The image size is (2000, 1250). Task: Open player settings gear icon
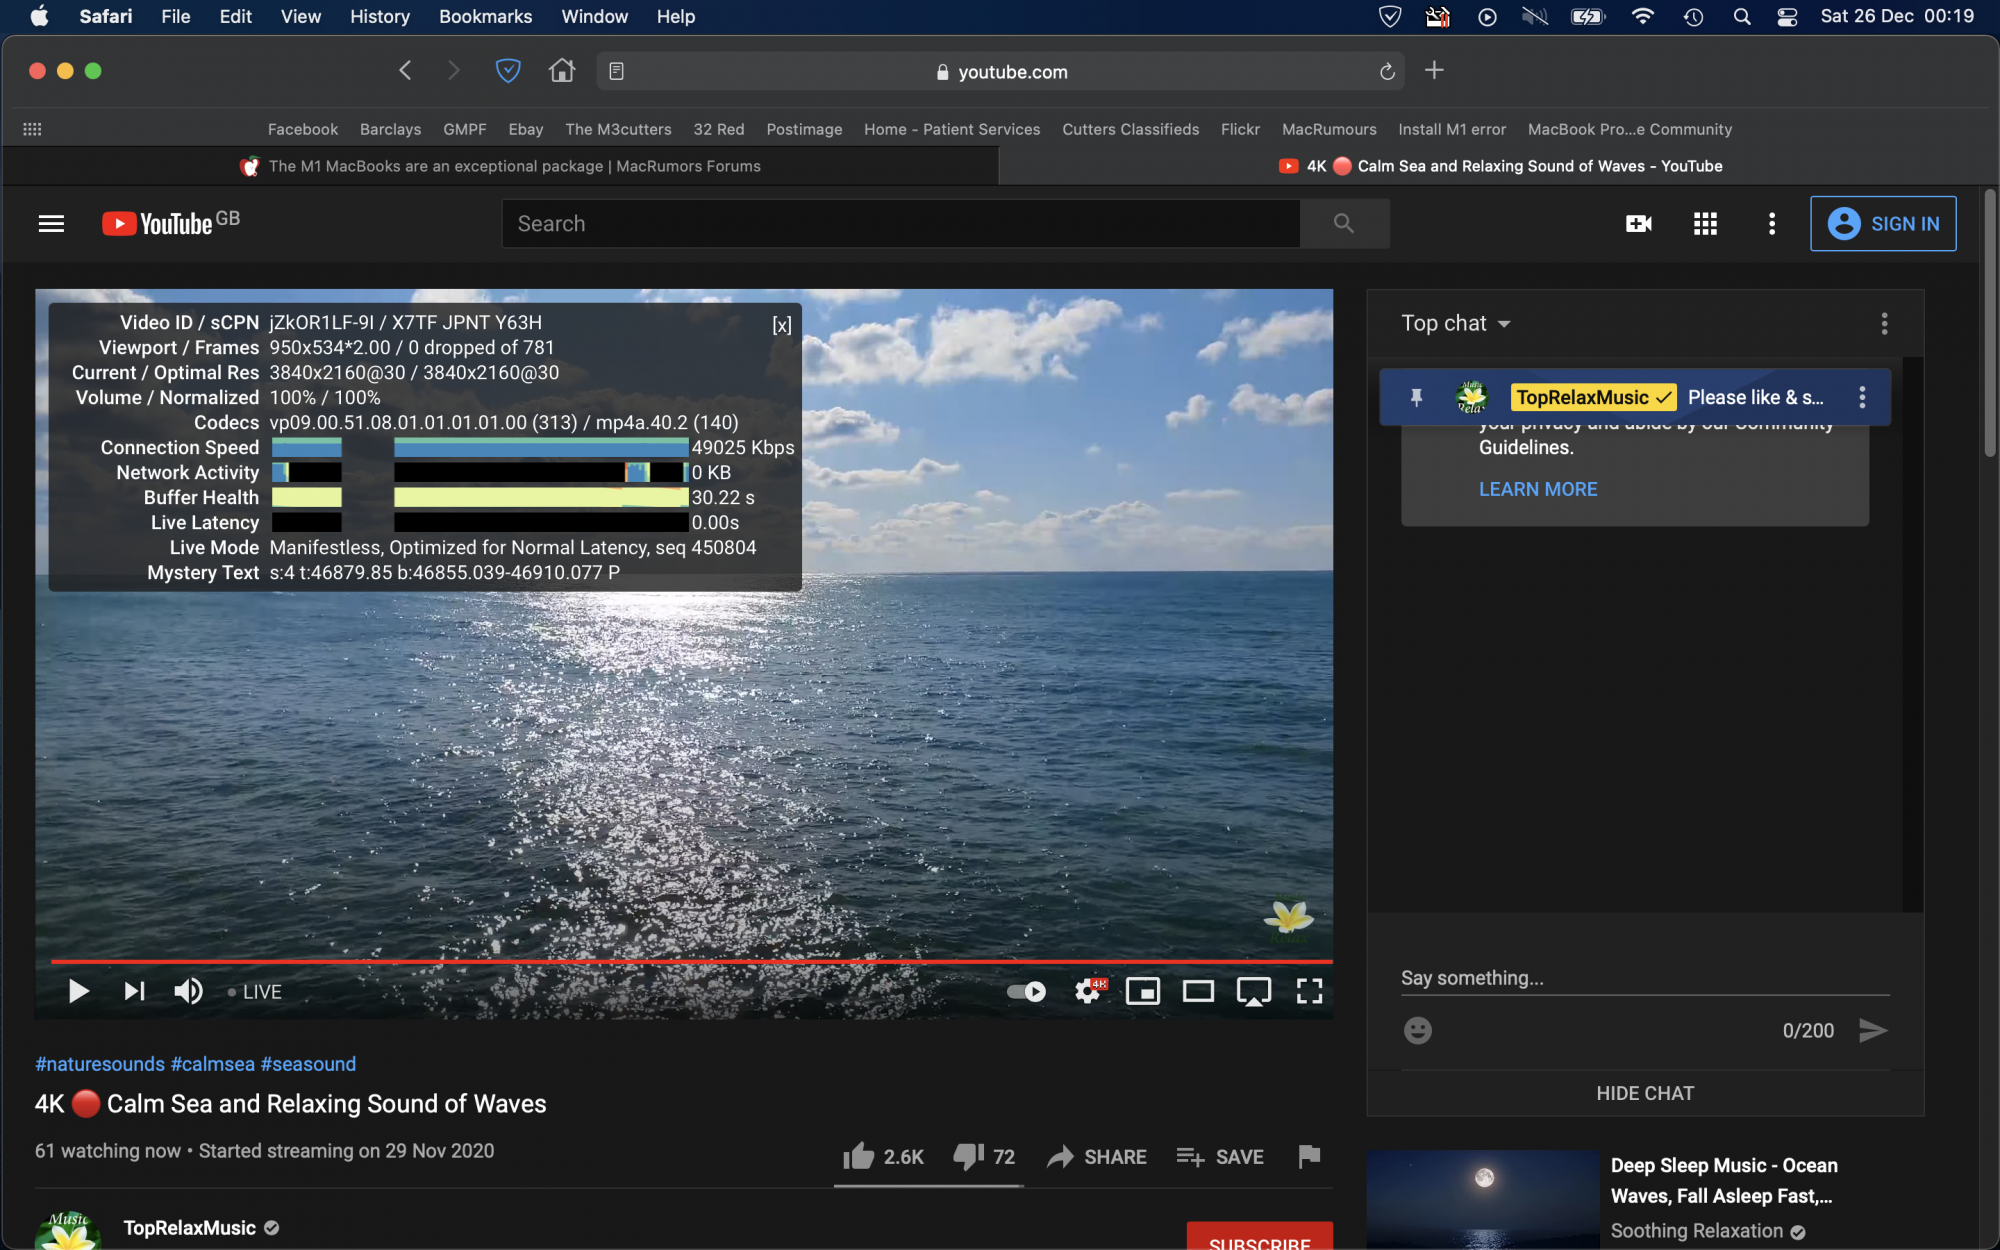pos(1088,991)
